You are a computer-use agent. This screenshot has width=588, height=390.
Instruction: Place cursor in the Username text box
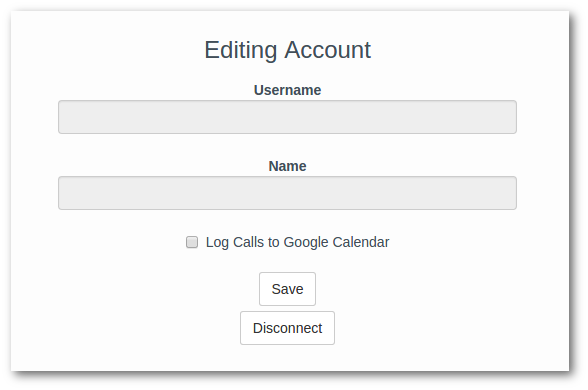click(287, 117)
